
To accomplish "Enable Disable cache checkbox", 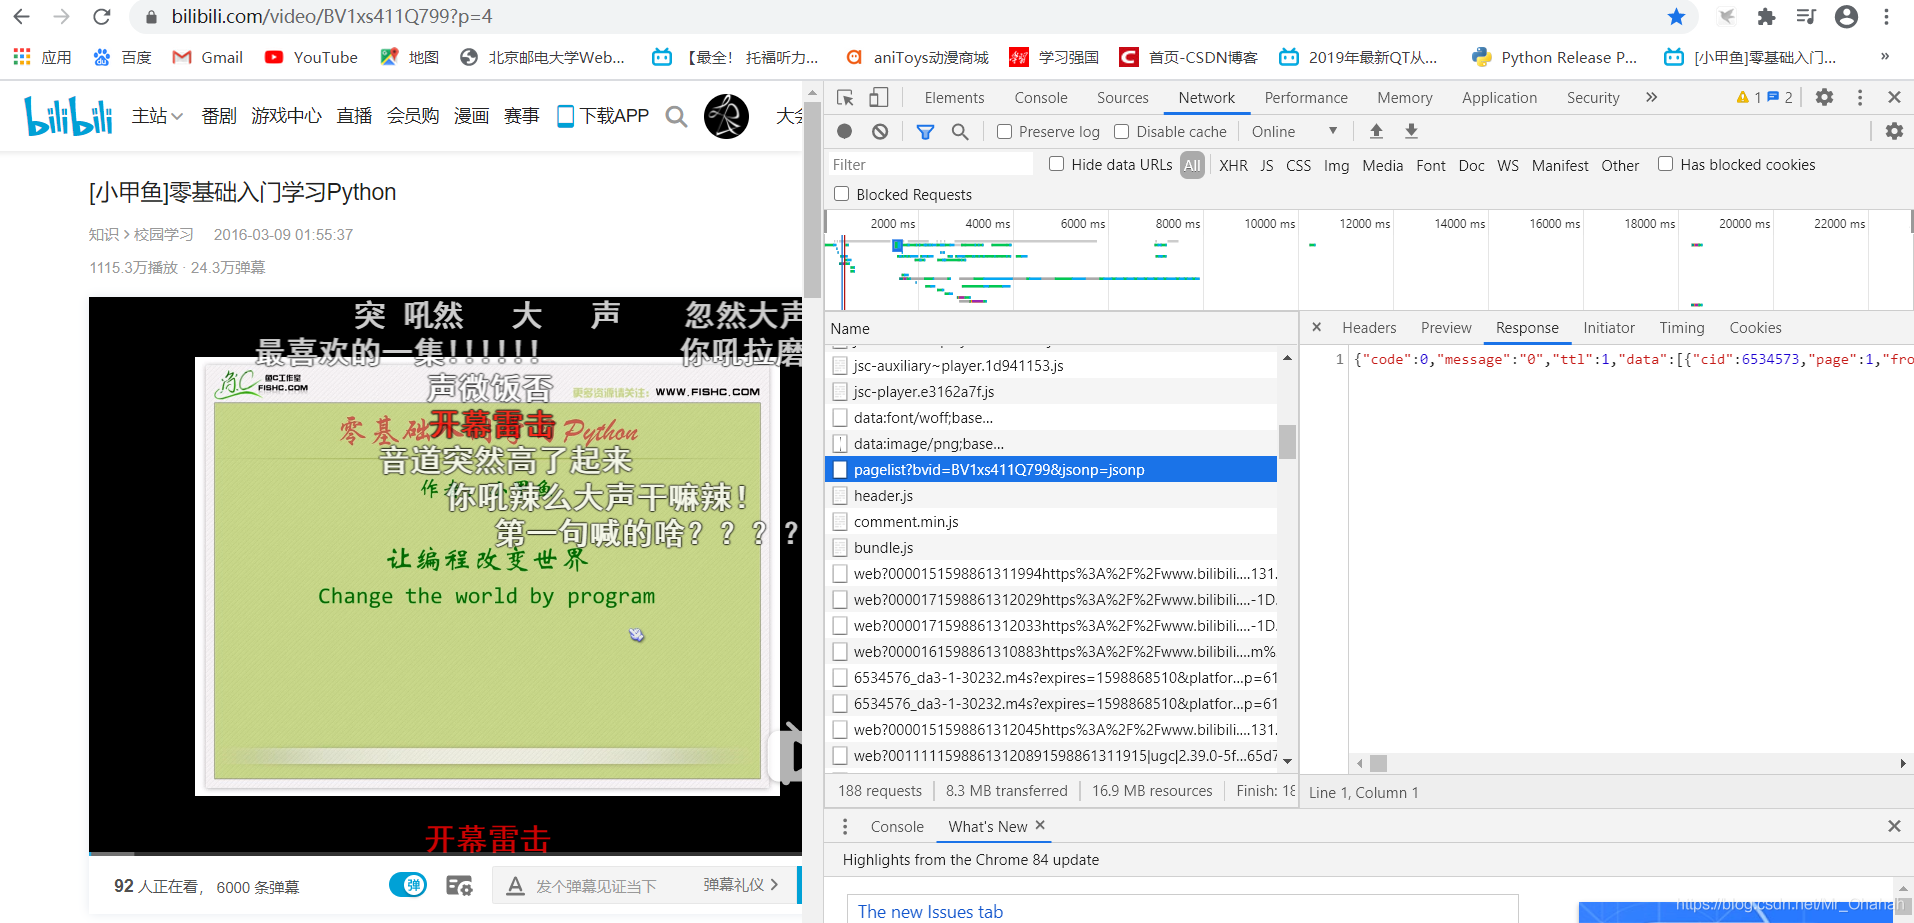I will click(1122, 131).
